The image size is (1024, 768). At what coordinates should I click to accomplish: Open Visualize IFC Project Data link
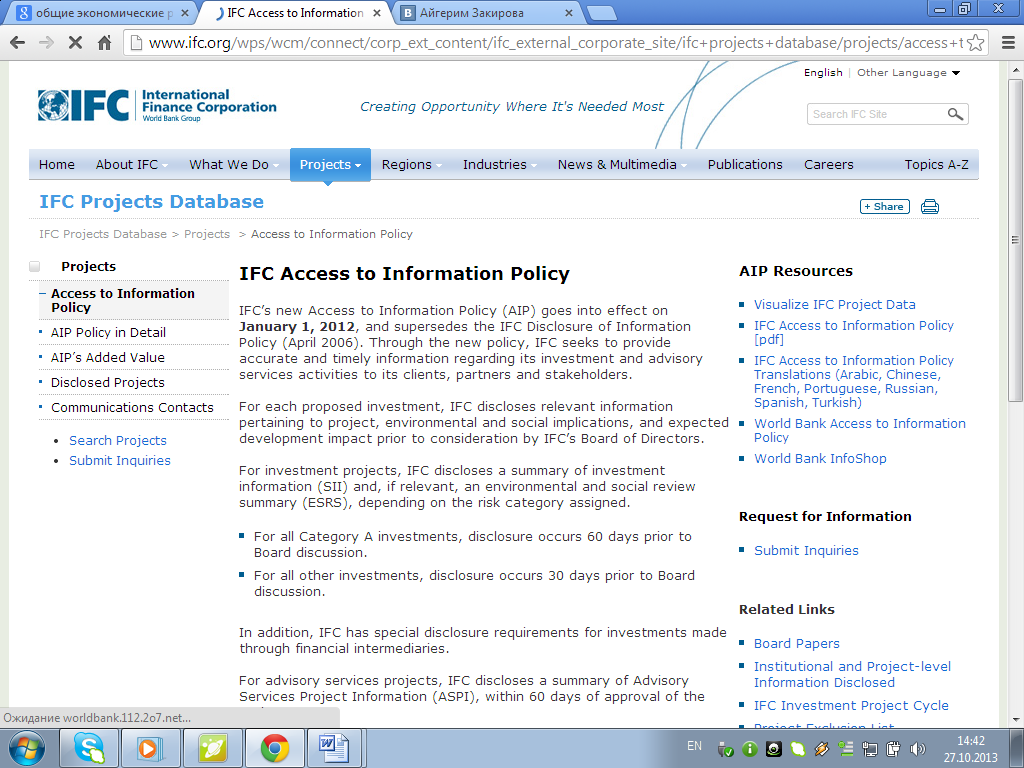pos(835,305)
